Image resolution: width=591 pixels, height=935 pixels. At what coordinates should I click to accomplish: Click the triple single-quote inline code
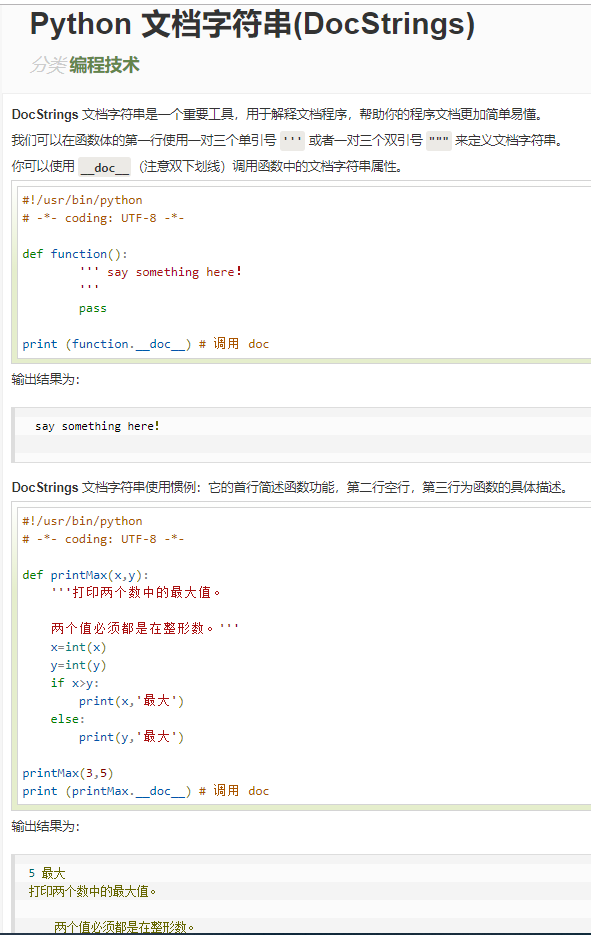(x=292, y=141)
